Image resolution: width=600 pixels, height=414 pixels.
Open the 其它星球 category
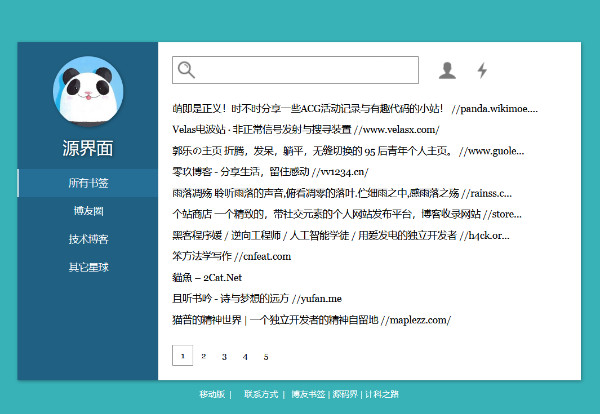(x=88, y=267)
